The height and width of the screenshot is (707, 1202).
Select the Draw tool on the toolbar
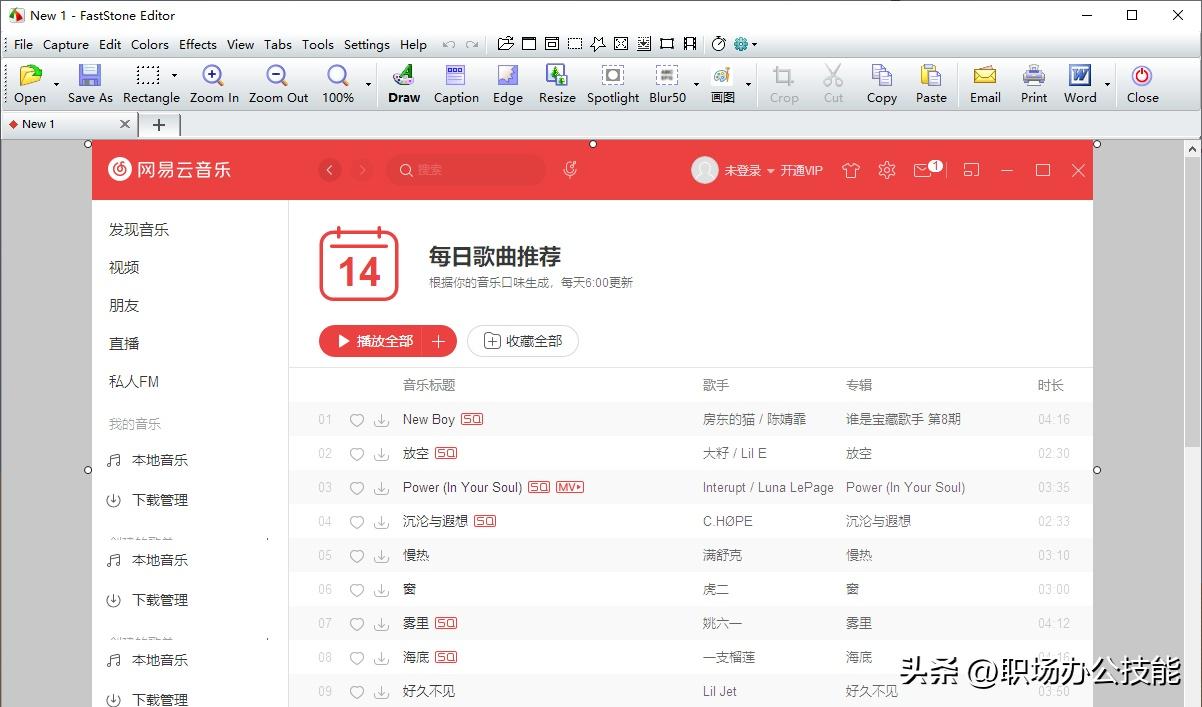pos(403,80)
